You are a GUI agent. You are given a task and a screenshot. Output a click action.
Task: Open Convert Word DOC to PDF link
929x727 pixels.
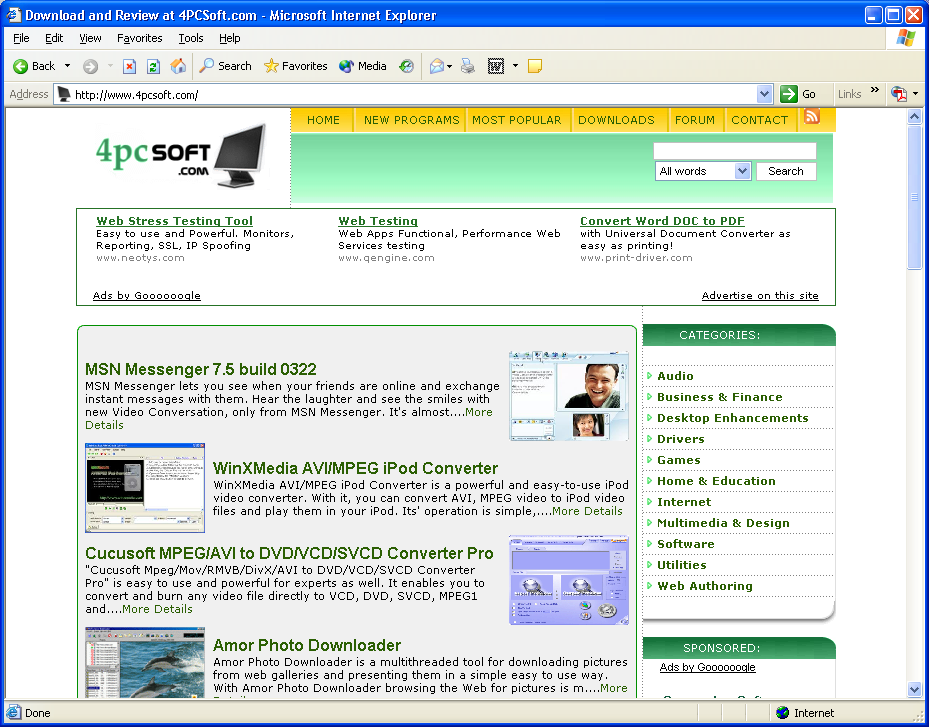pos(662,221)
